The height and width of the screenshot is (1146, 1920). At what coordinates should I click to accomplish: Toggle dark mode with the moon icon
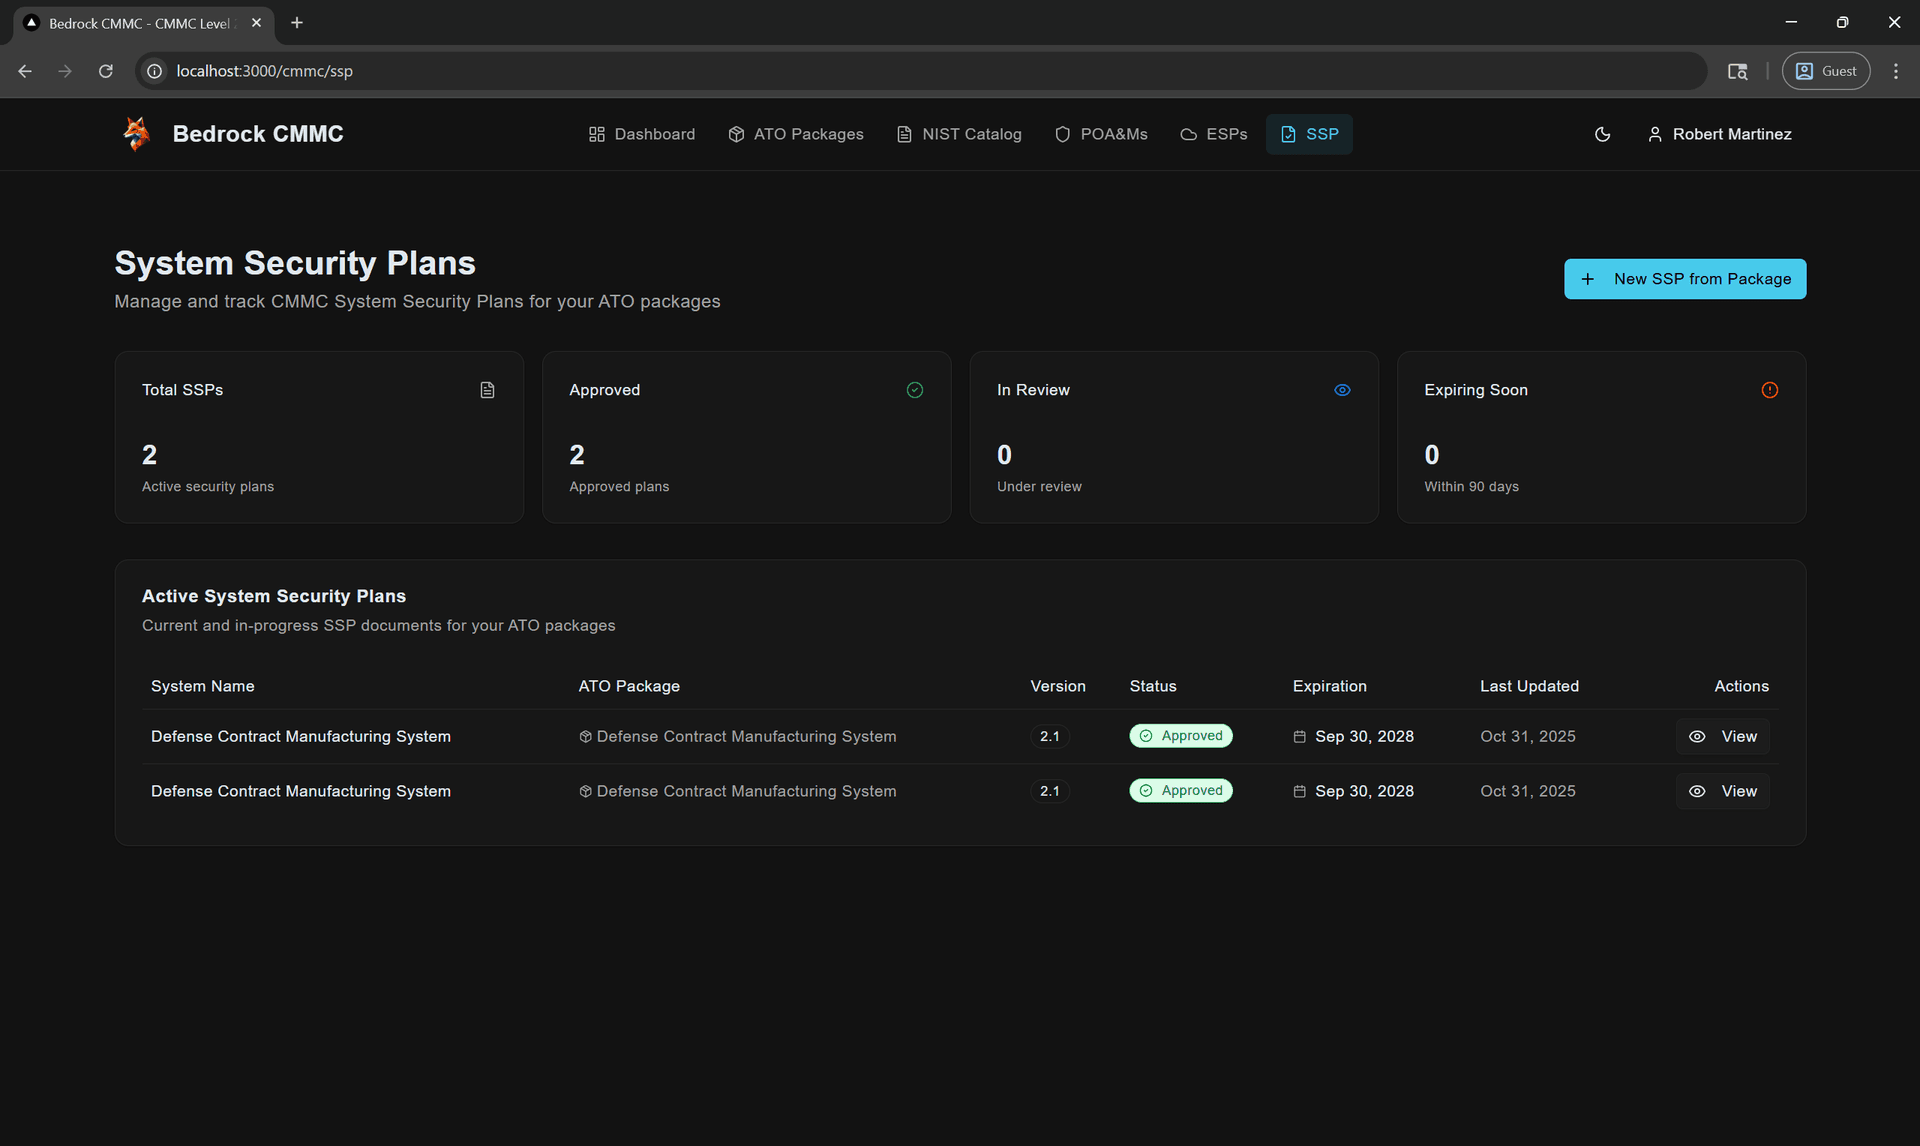pyautogui.click(x=1602, y=133)
